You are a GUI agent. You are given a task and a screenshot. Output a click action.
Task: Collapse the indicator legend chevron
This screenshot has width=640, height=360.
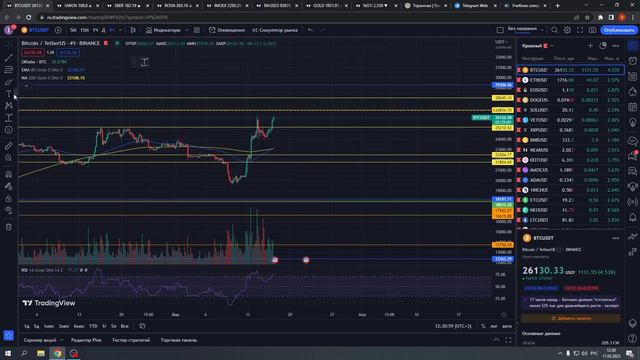pyautogui.click(x=27, y=86)
